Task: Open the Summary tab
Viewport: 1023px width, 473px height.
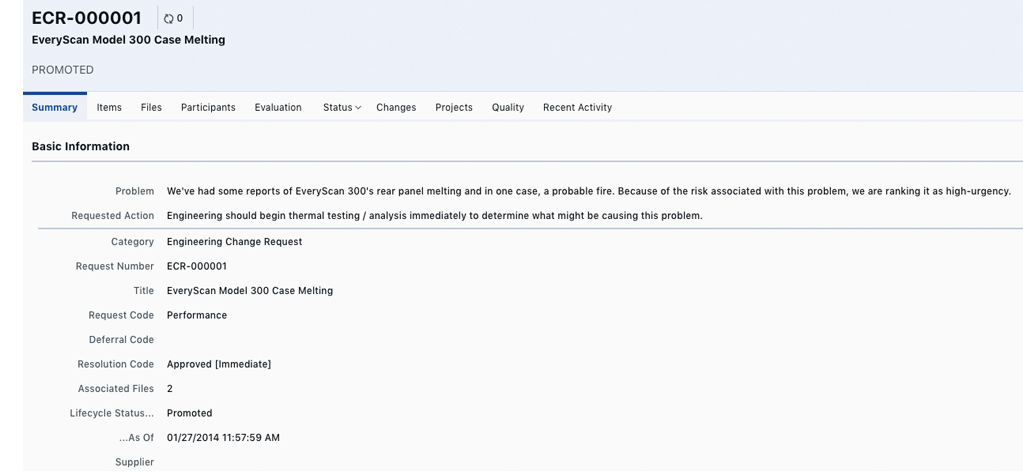Action: coord(55,108)
